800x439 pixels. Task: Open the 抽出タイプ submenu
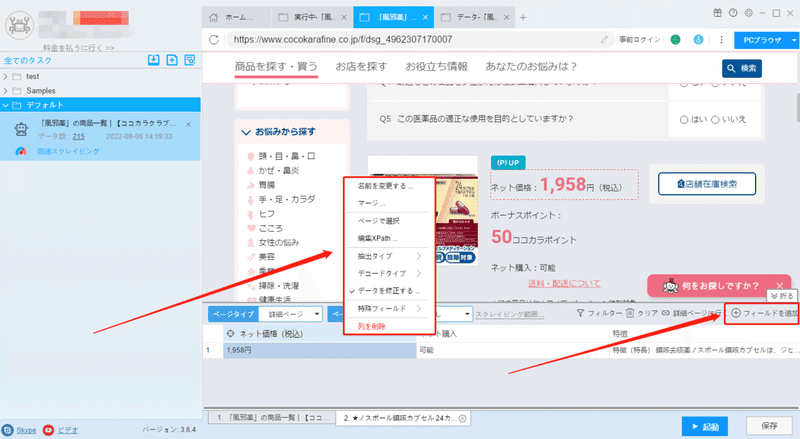pyautogui.click(x=387, y=256)
